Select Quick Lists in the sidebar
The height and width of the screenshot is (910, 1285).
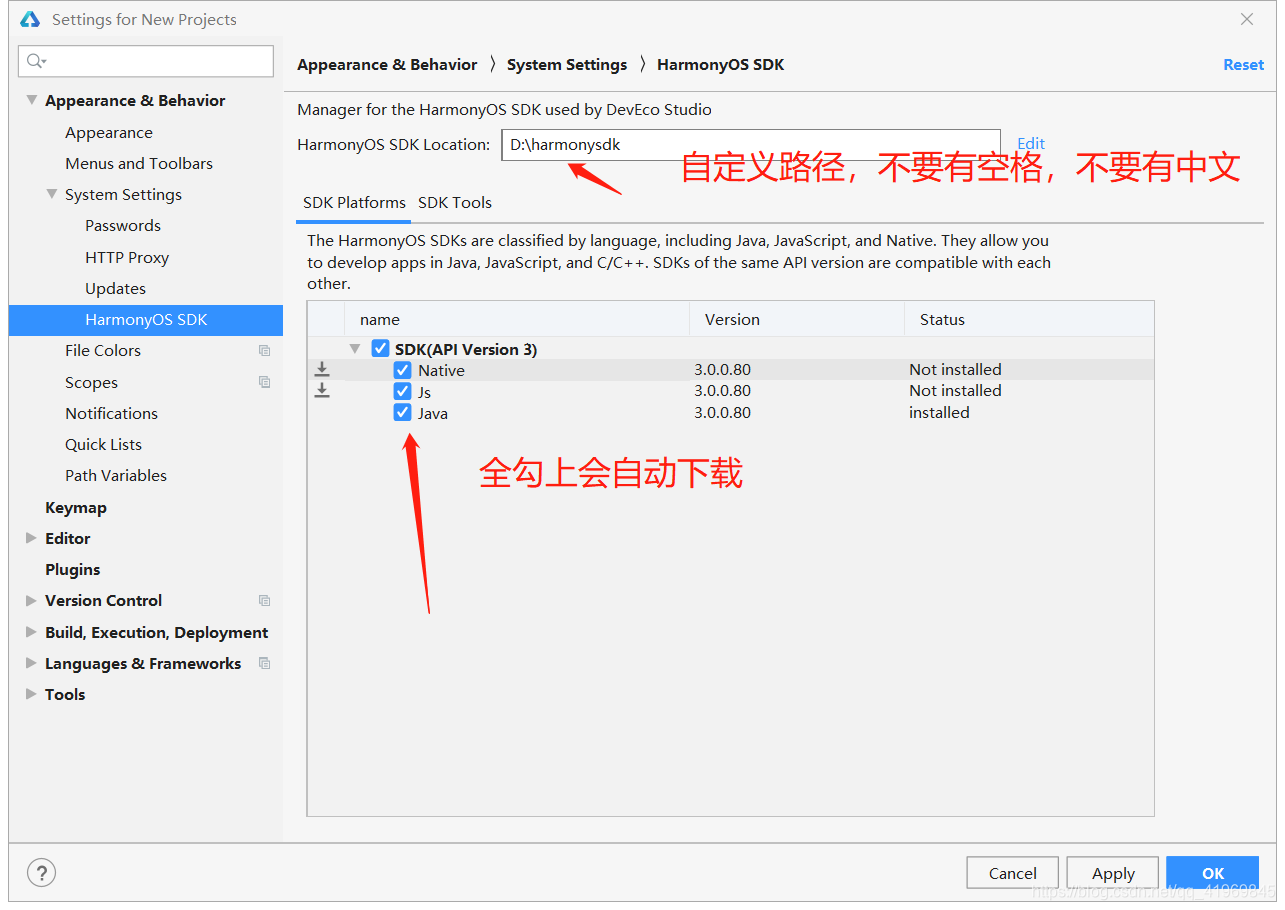pyautogui.click(x=103, y=444)
